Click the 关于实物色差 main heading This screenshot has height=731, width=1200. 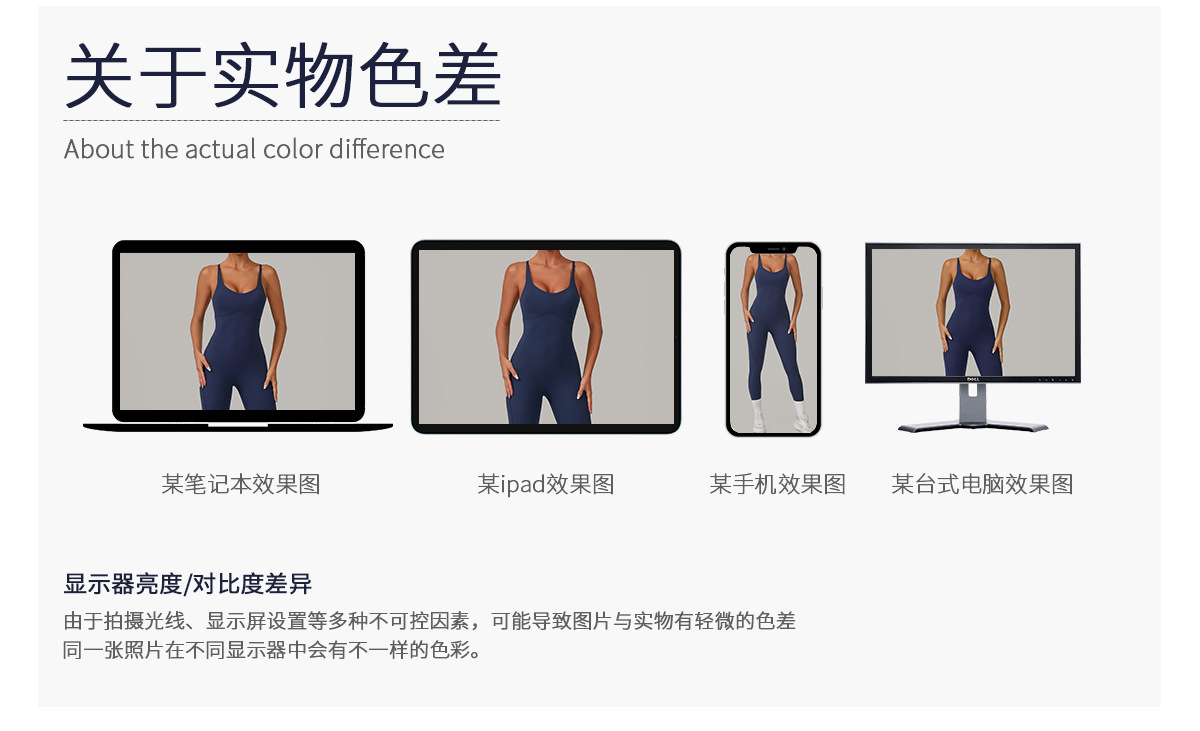282,75
